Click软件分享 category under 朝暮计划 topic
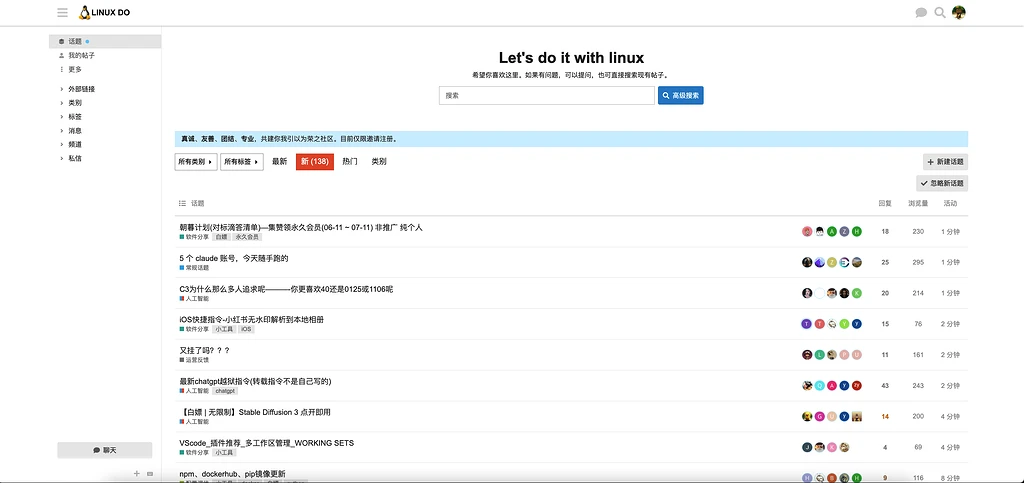The image size is (1024, 483). 195,237
